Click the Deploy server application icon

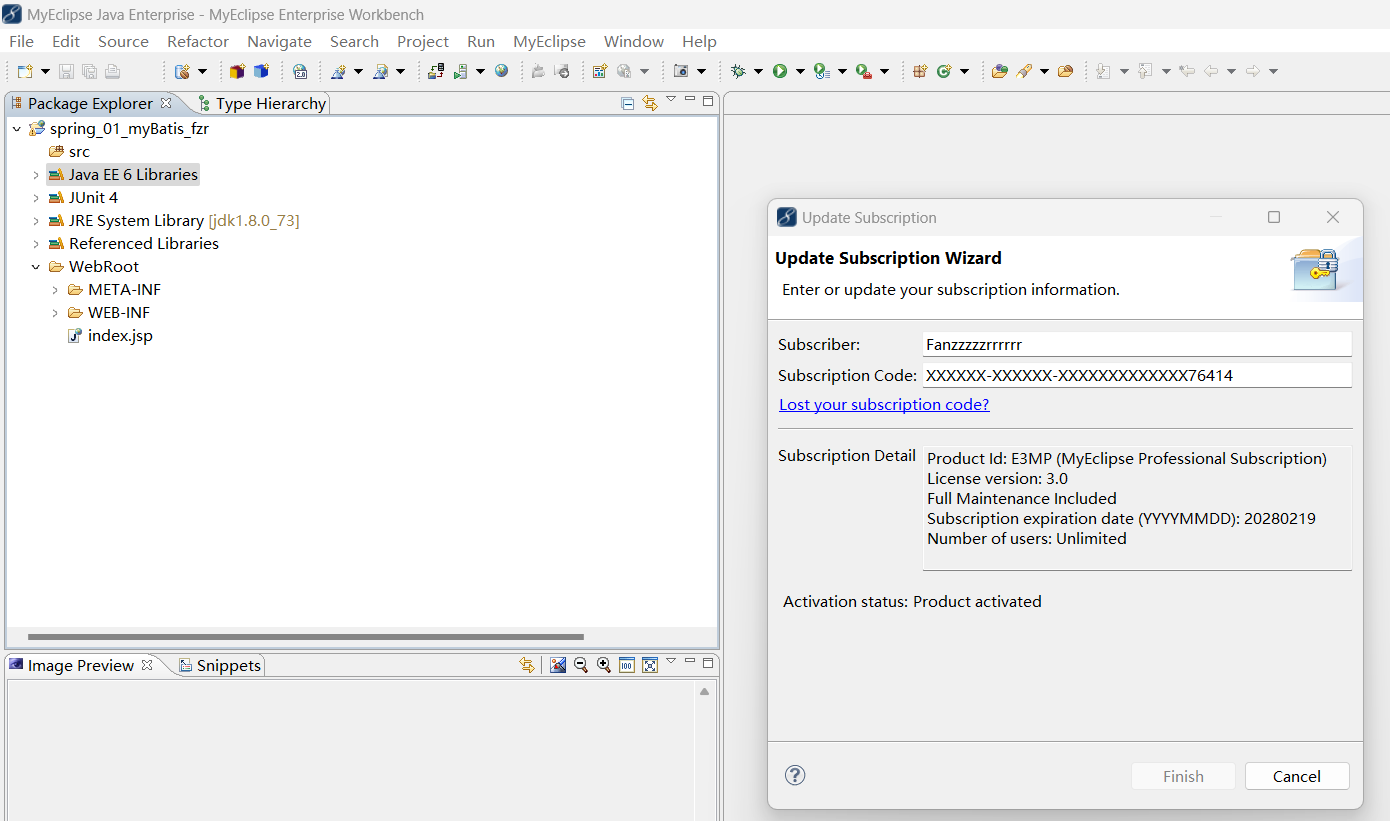pos(436,71)
